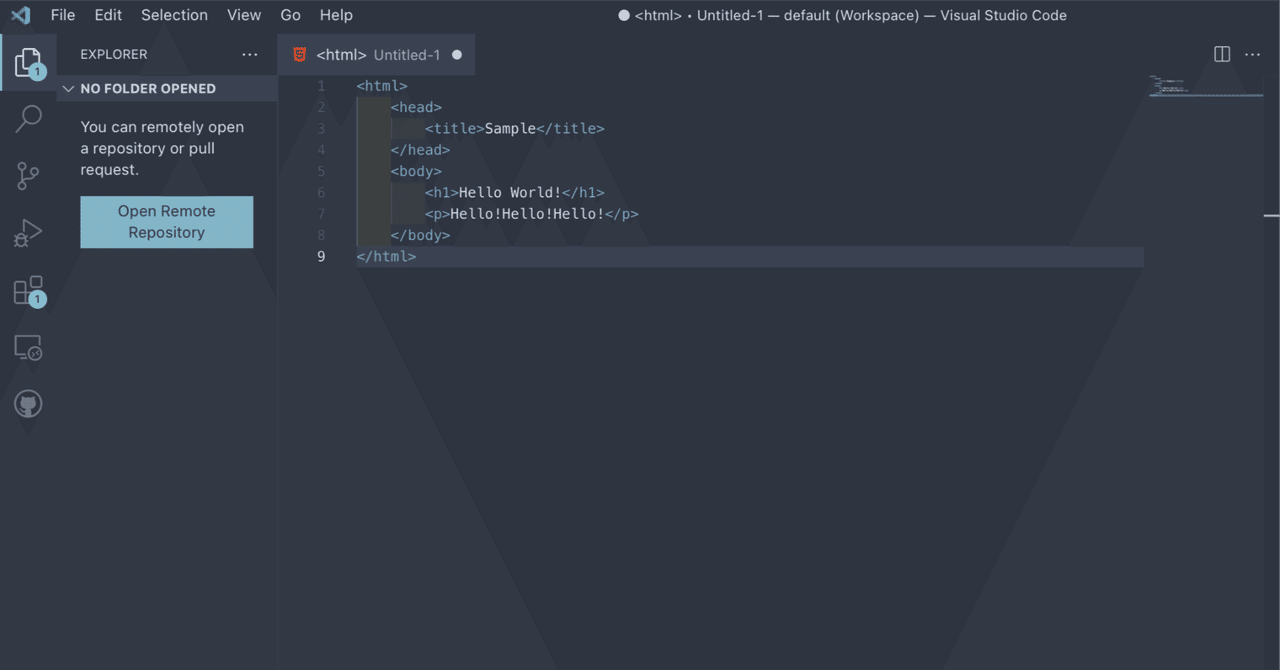Viewport: 1280px width, 670px height.
Task: Open Explorer's Views and More Actions menu
Action: (x=250, y=54)
